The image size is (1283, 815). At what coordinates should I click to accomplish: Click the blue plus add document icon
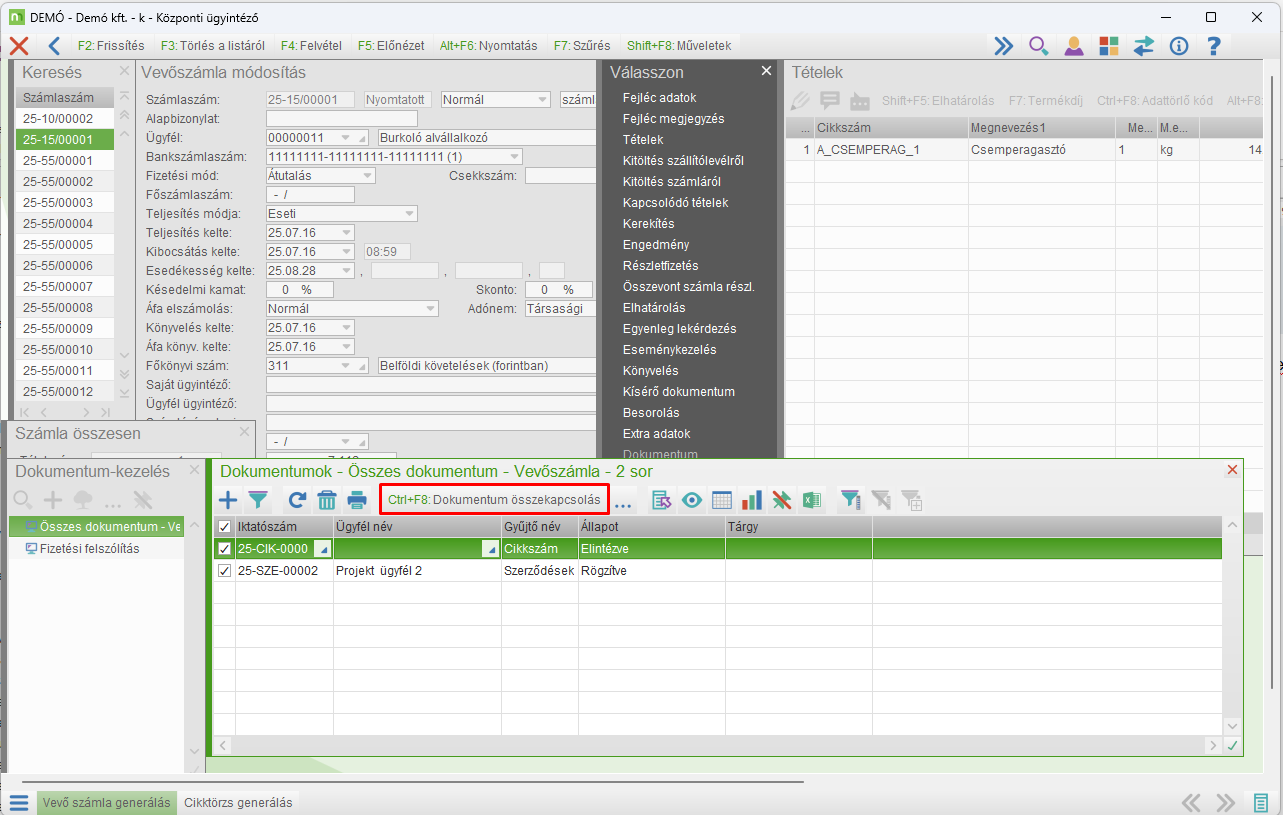click(228, 500)
